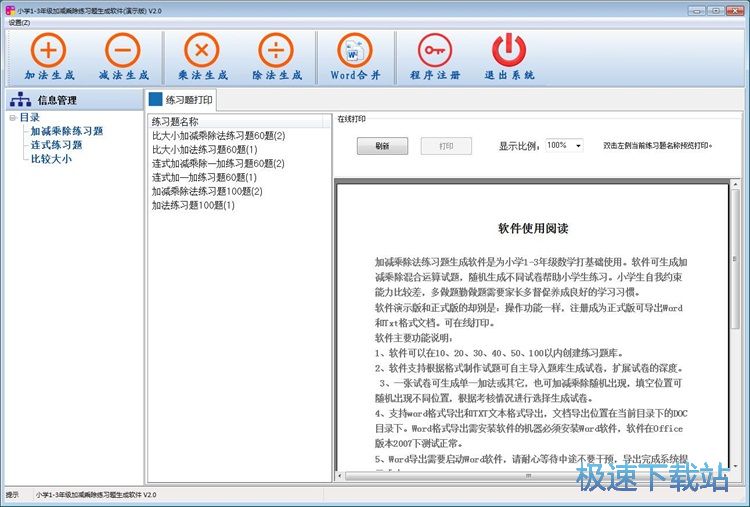Click the 信息管理 panel header text

(x=57, y=100)
